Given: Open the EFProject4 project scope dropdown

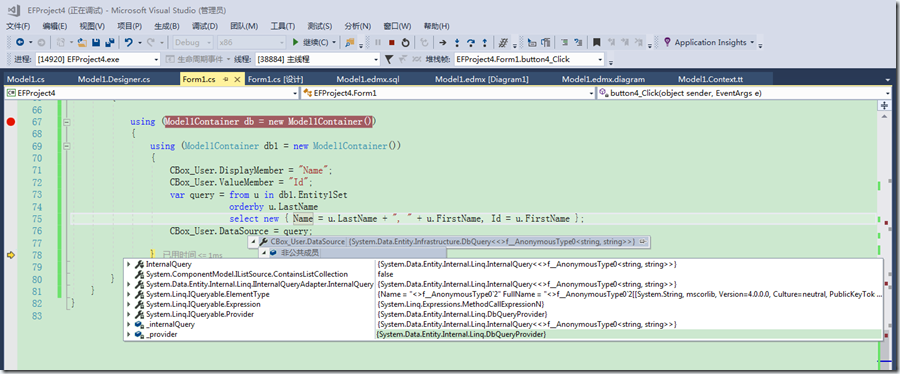Looking at the screenshot, I should click(x=152, y=93).
